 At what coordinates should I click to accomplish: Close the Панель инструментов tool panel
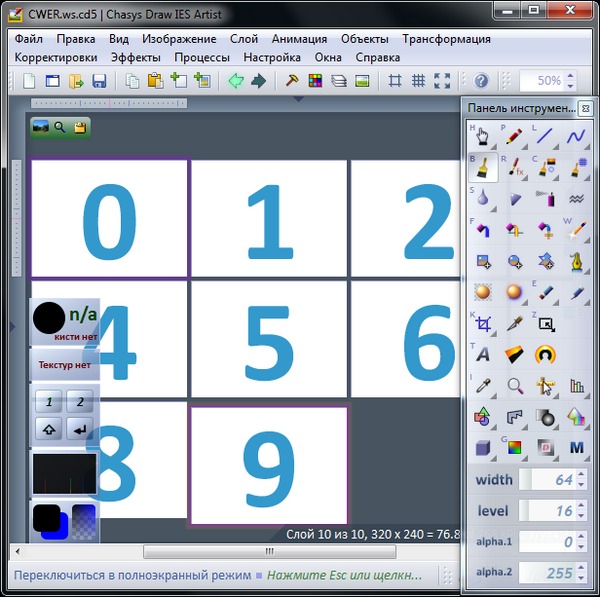coord(585,108)
